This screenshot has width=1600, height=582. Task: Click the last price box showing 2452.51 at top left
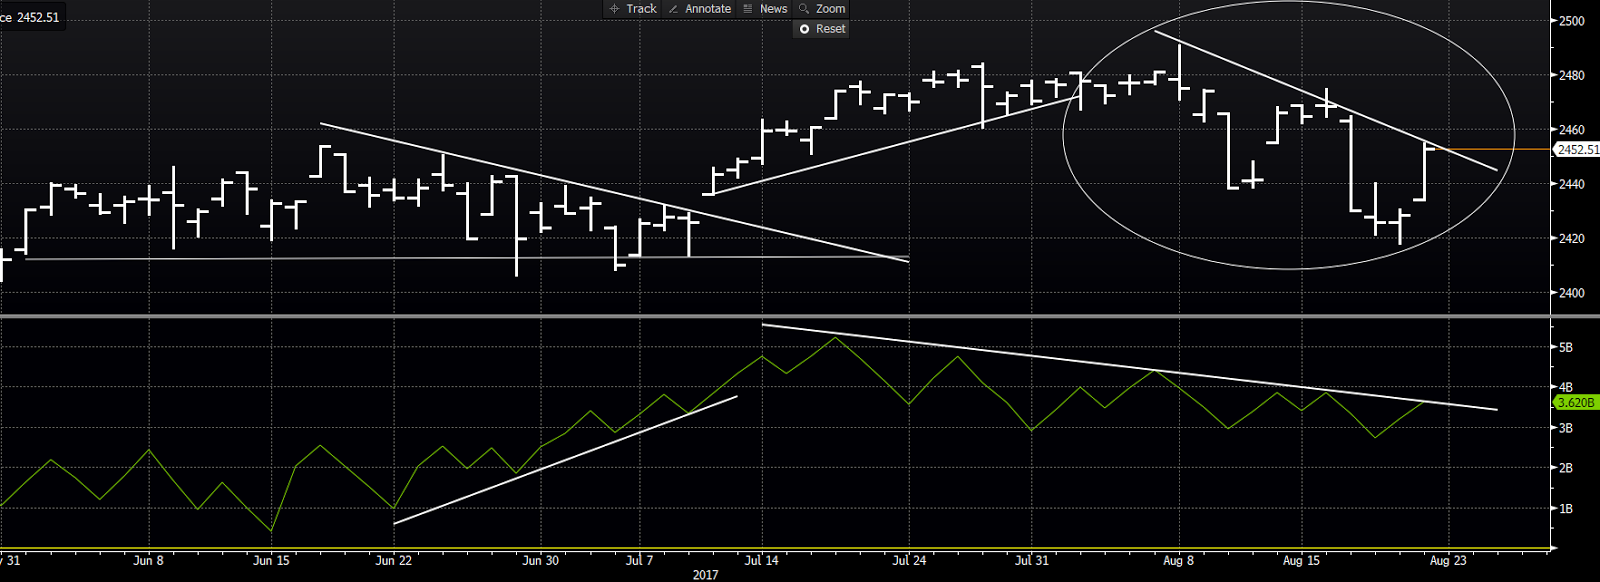31,17
